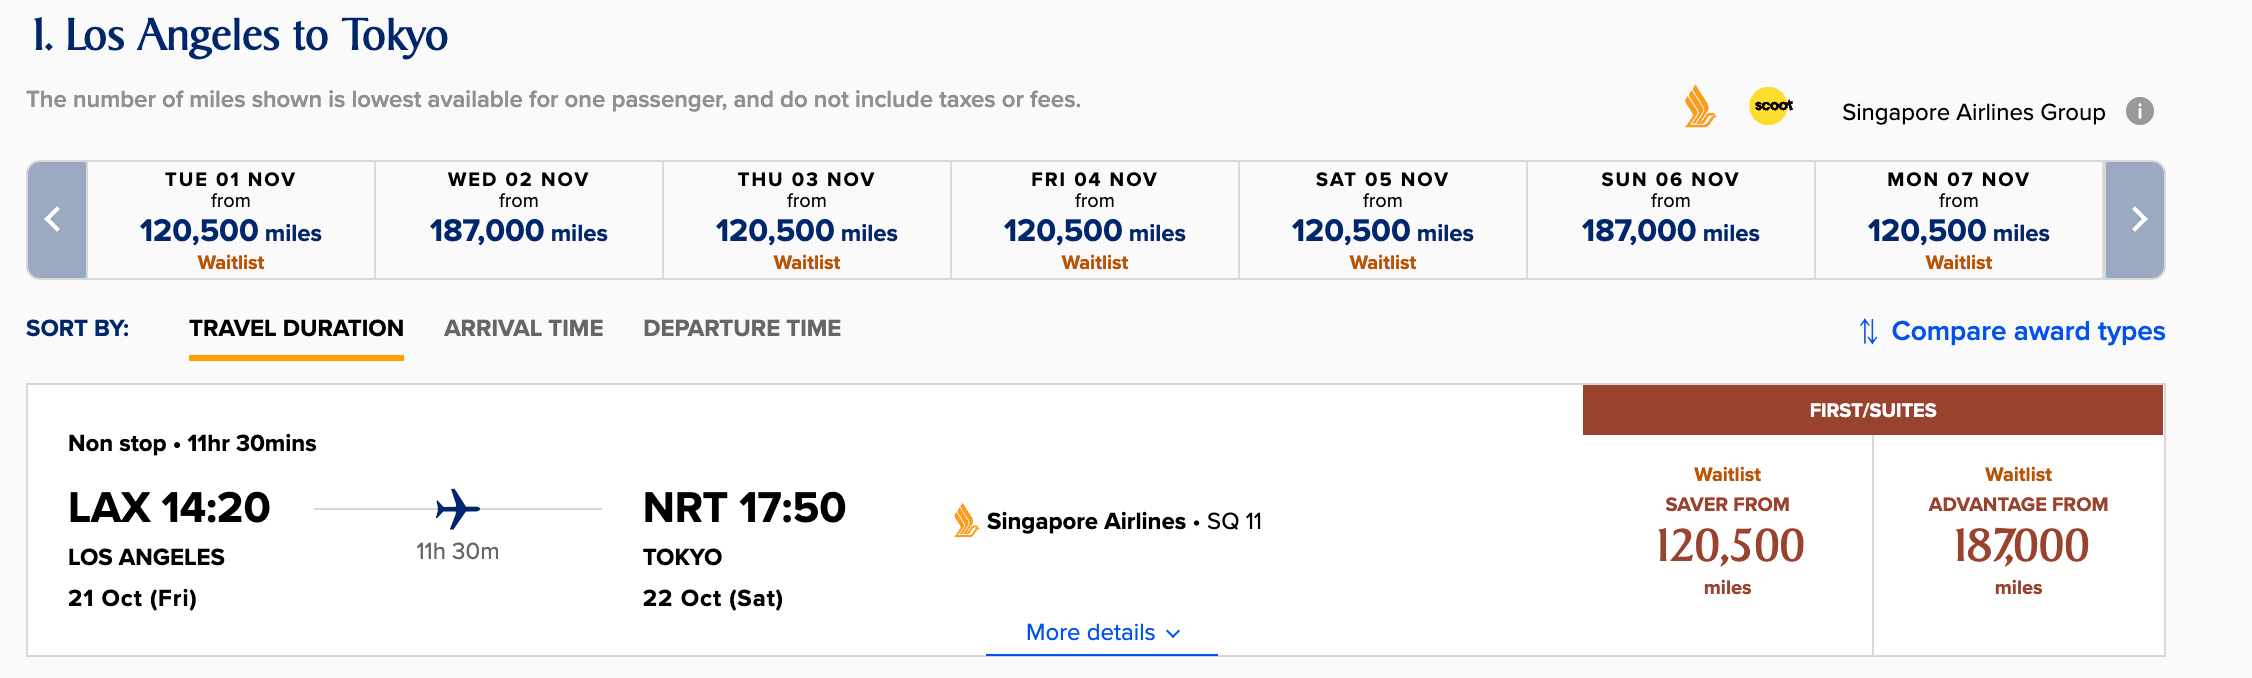Viewport: 2252px width, 678px height.
Task: Expand More details for flight SQ 11
Action: pyautogui.click(x=1102, y=632)
